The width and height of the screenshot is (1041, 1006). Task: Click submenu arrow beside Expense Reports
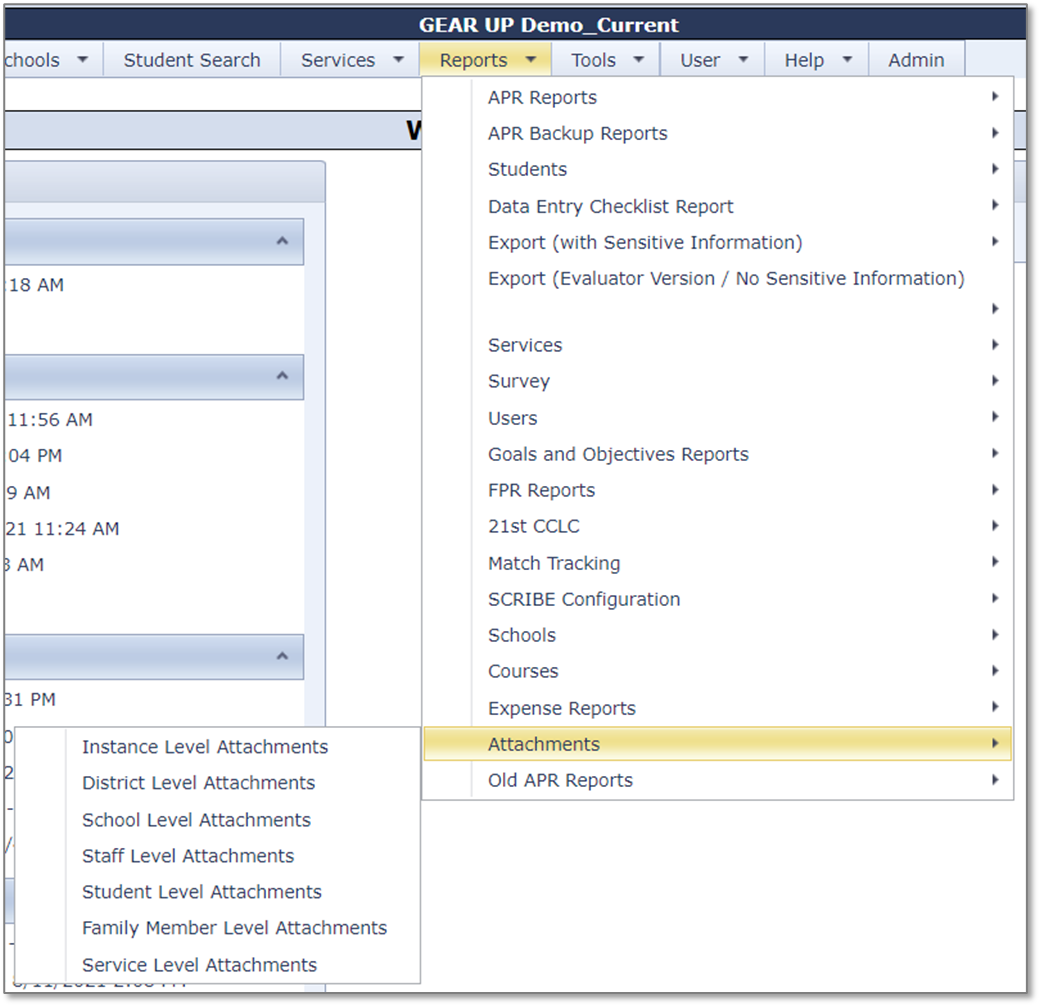pyautogui.click(x=995, y=707)
